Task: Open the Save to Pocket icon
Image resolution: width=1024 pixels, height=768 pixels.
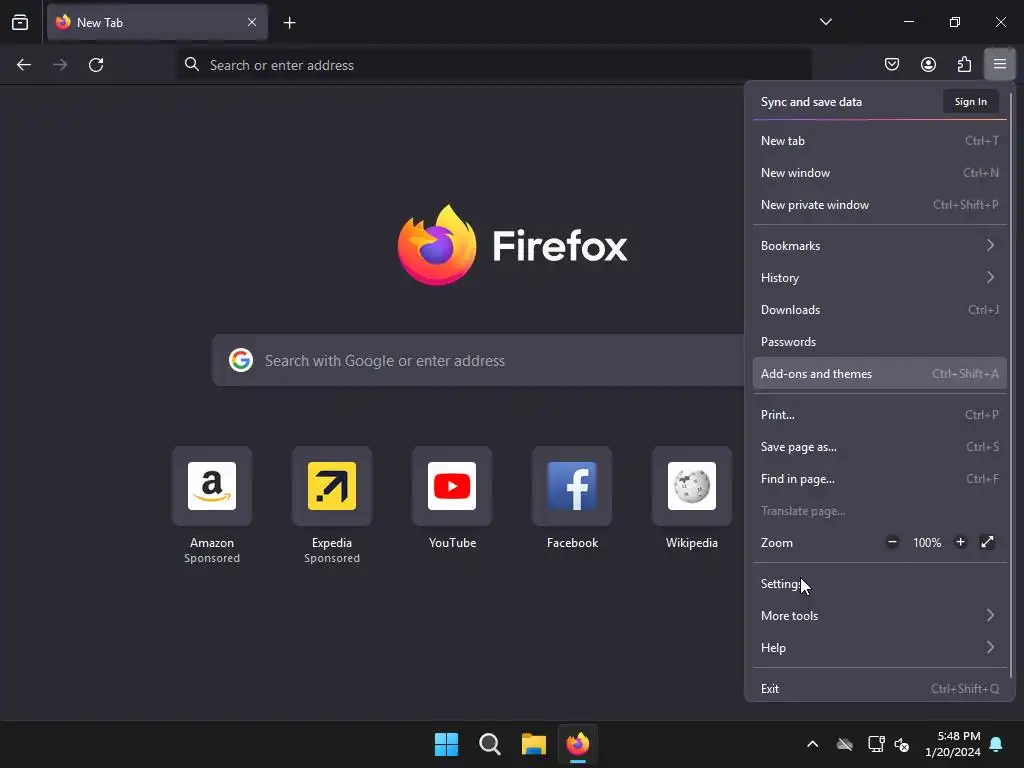Action: (x=892, y=64)
